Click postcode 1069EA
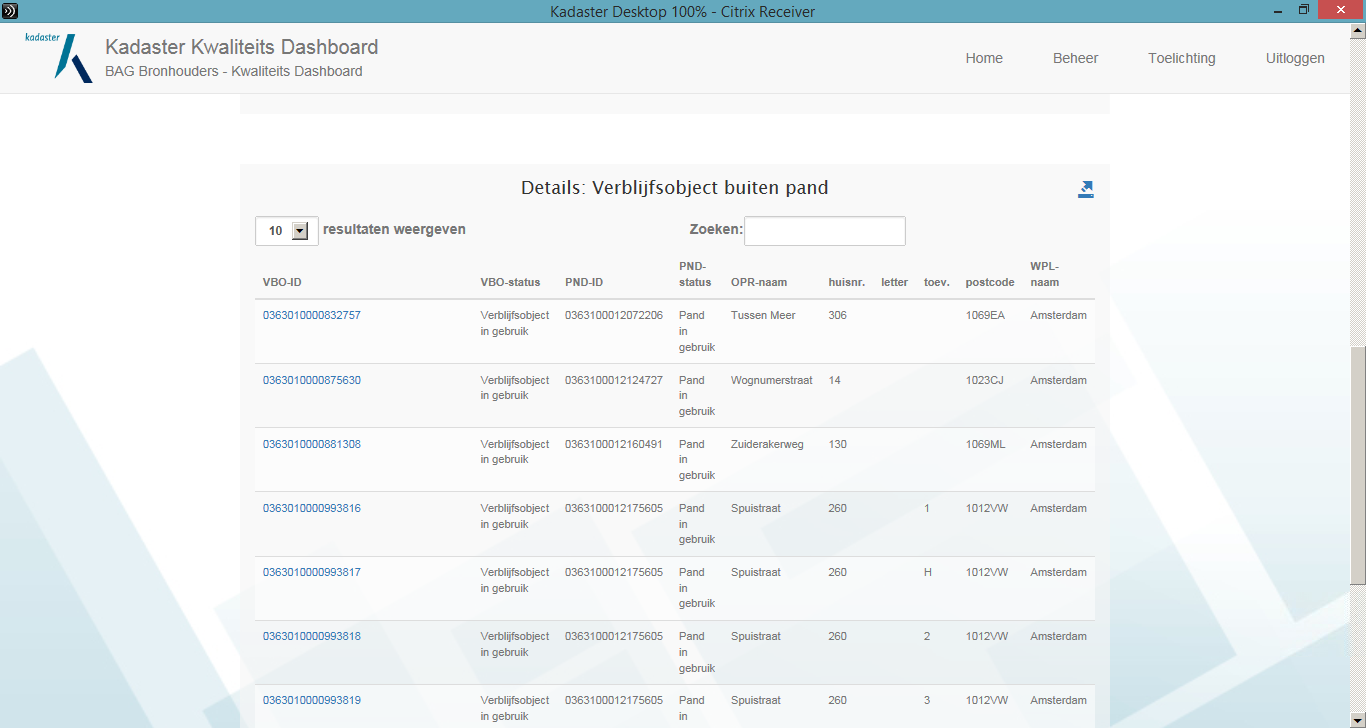The width and height of the screenshot is (1366, 728). point(985,315)
